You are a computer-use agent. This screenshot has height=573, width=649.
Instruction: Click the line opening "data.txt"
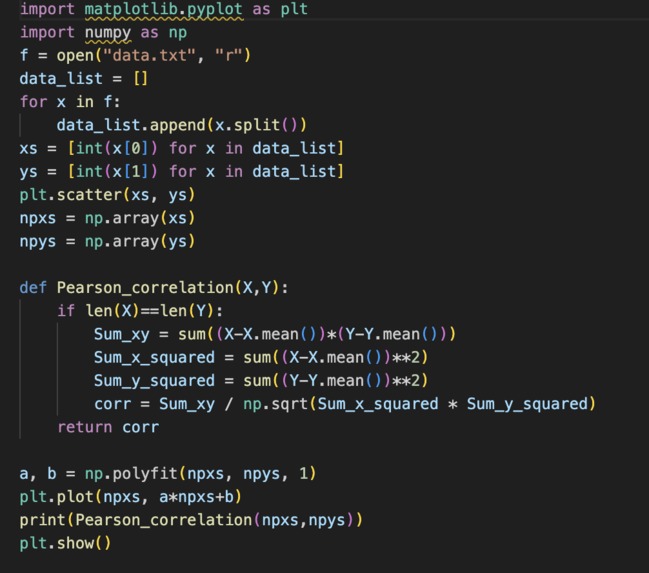[135, 55]
